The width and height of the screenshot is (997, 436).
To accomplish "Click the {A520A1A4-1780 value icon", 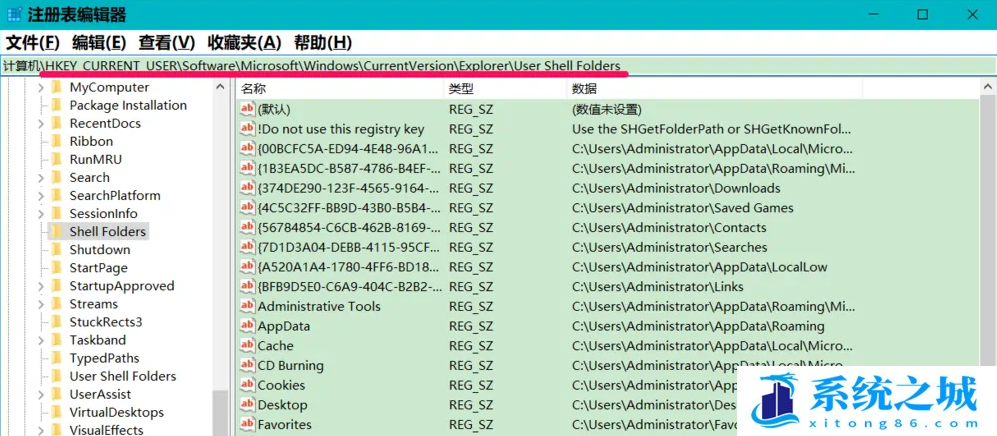I will [247, 267].
